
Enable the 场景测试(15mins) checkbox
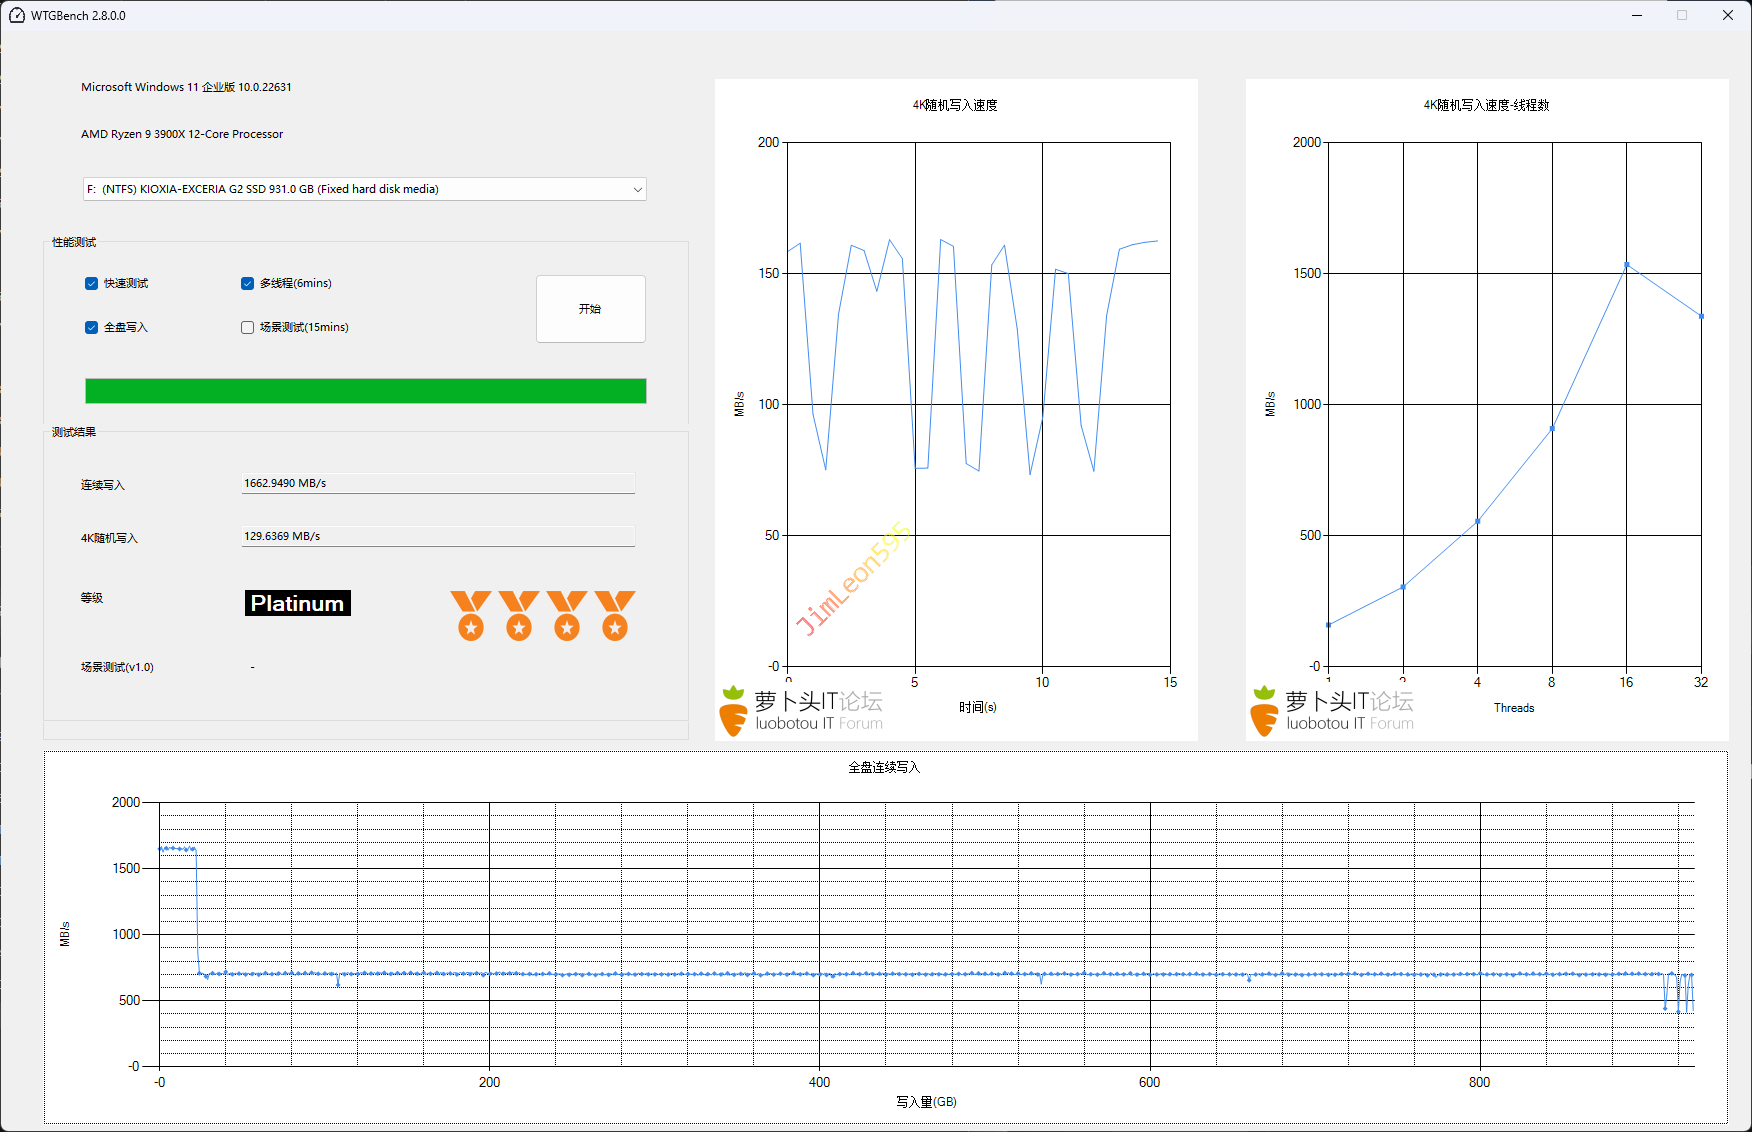(248, 328)
